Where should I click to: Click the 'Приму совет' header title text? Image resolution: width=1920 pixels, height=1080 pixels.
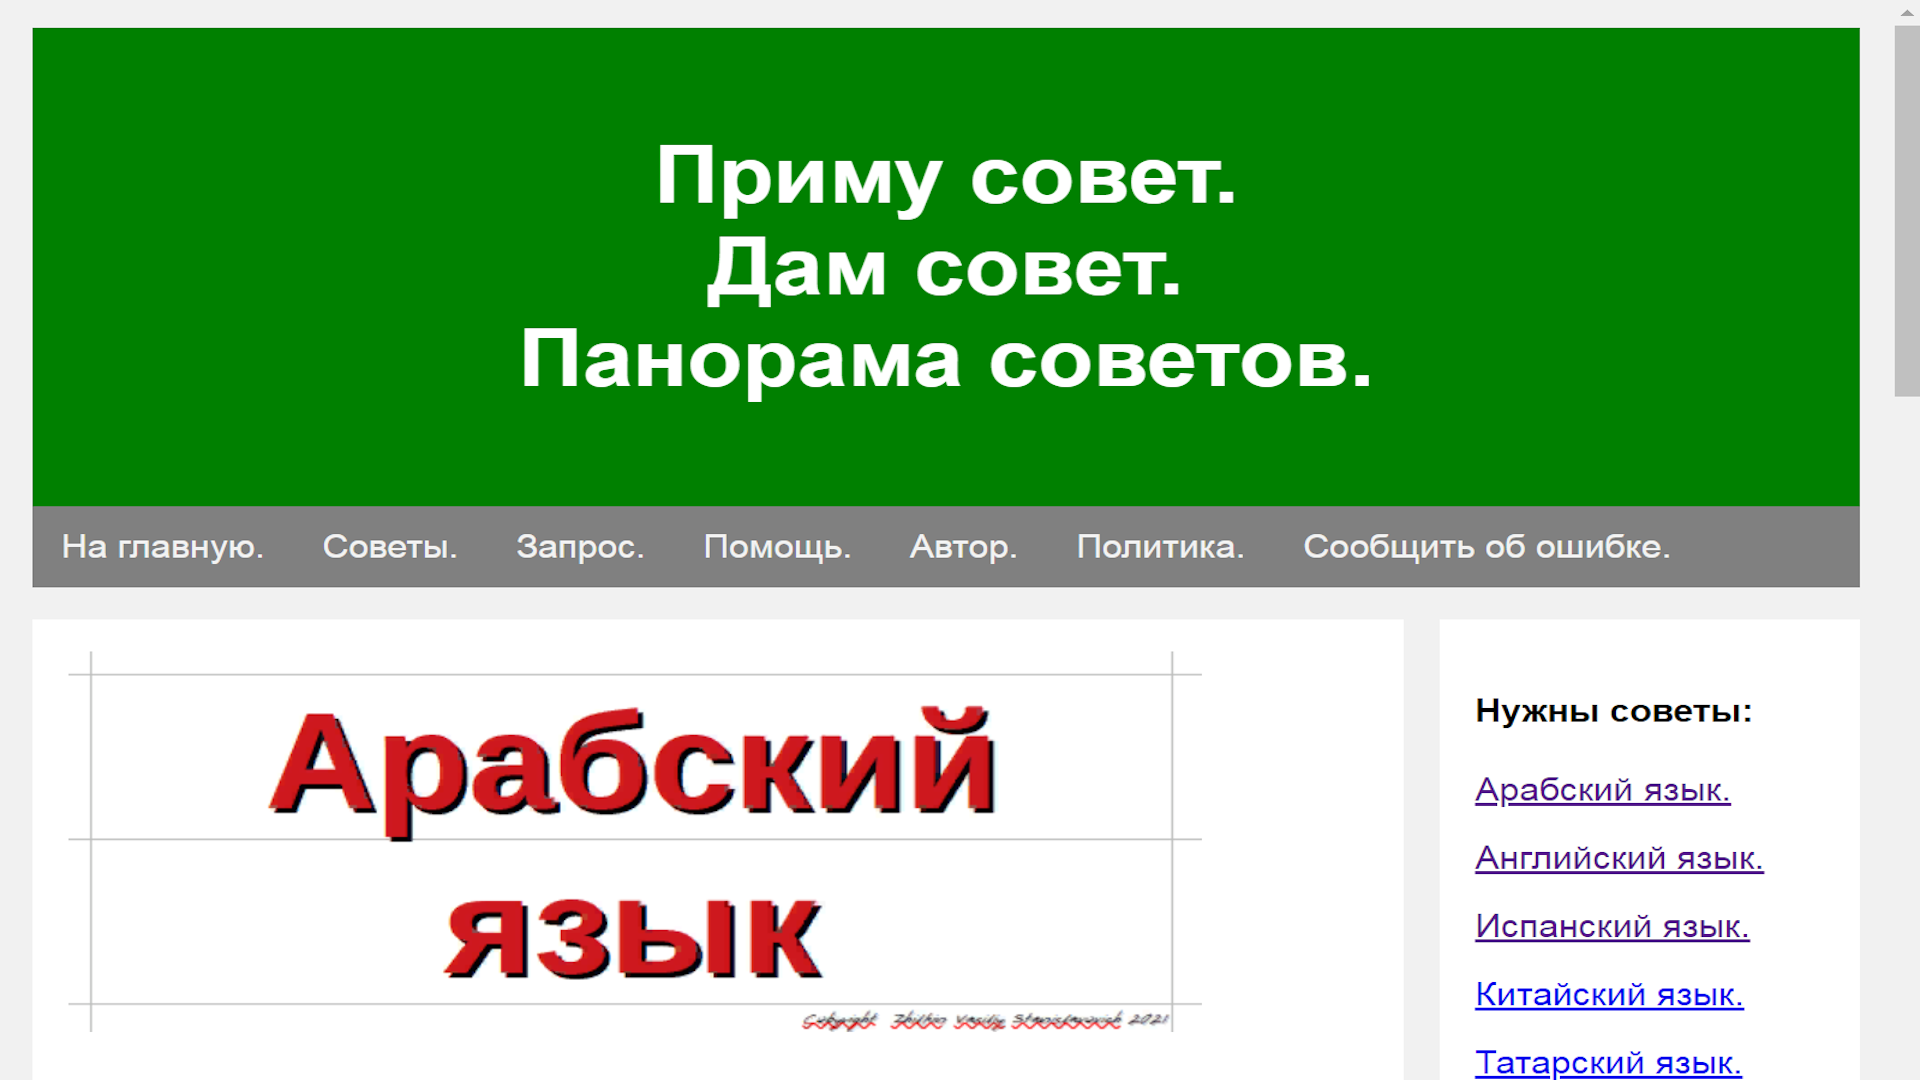(946, 176)
